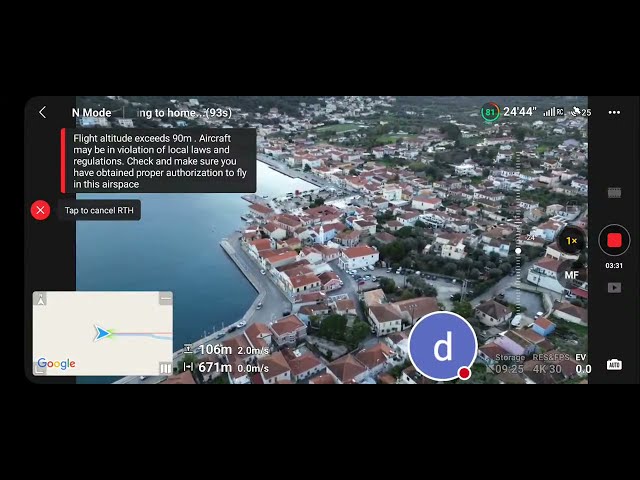Viewport: 640px width, 480px height.
Task: Cancel return to home with the red X
Action: [x=40, y=210]
